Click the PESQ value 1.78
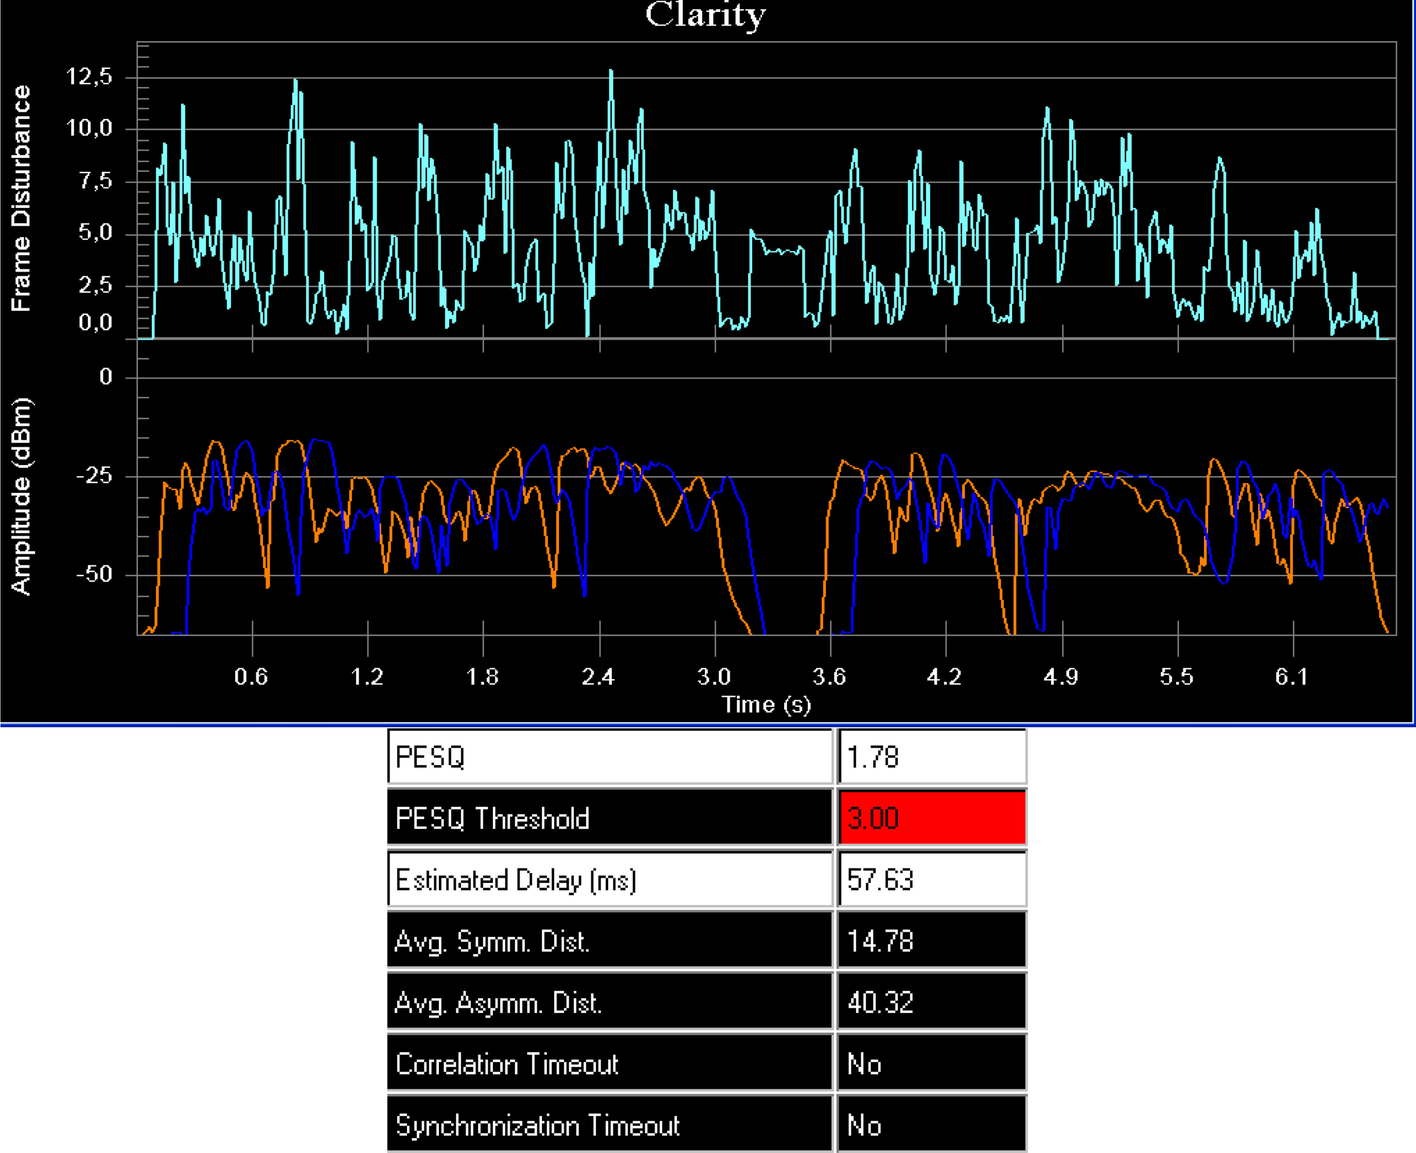Image resolution: width=1416 pixels, height=1153 pixels. pos(932,757)
